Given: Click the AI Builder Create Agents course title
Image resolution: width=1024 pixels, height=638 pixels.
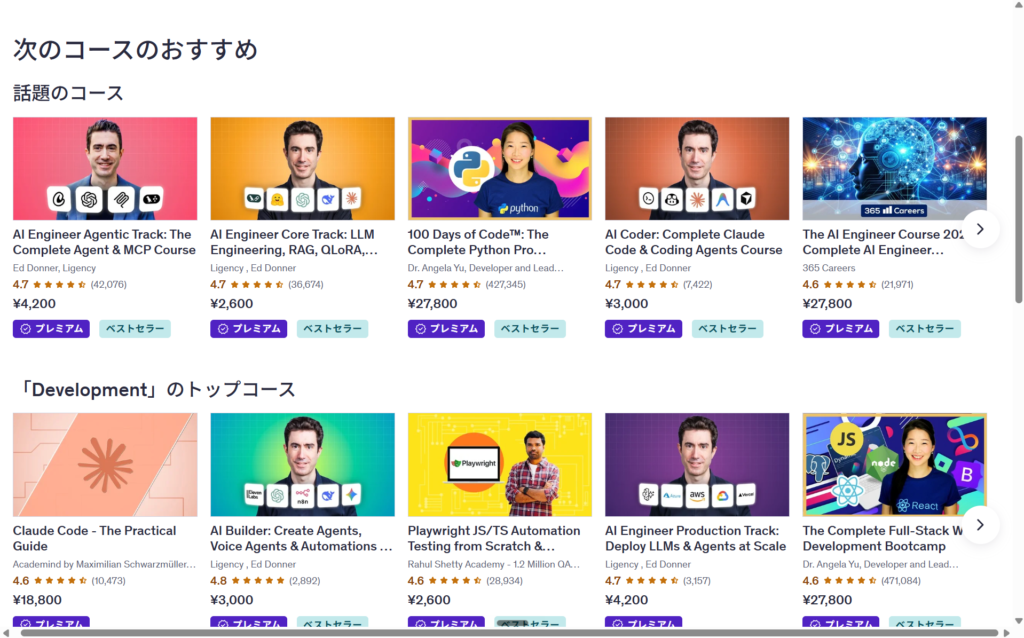Looking at the screenshot, I should tap(301, 539).
